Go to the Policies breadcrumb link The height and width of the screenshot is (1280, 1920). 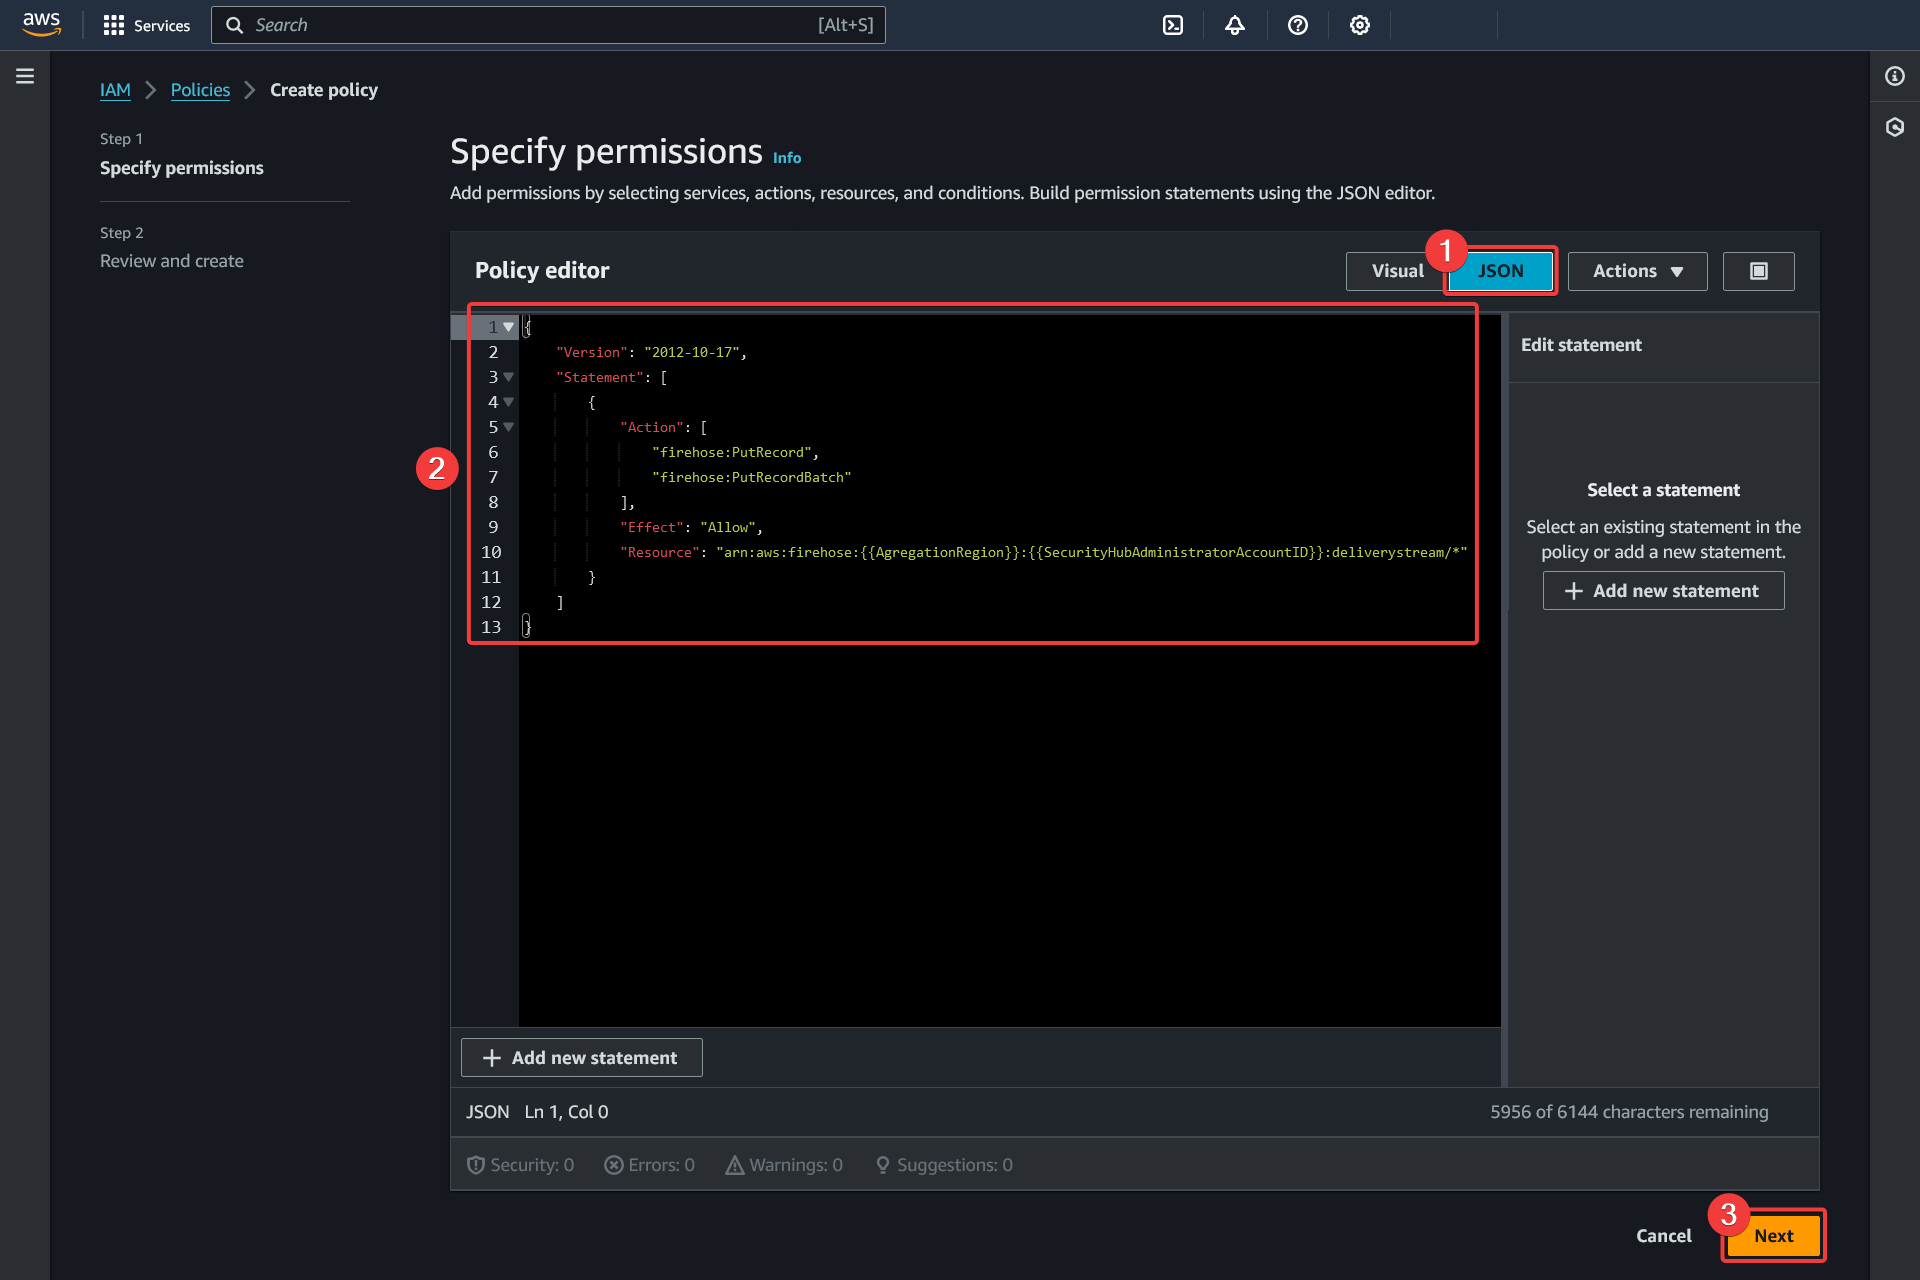(200, 90)
